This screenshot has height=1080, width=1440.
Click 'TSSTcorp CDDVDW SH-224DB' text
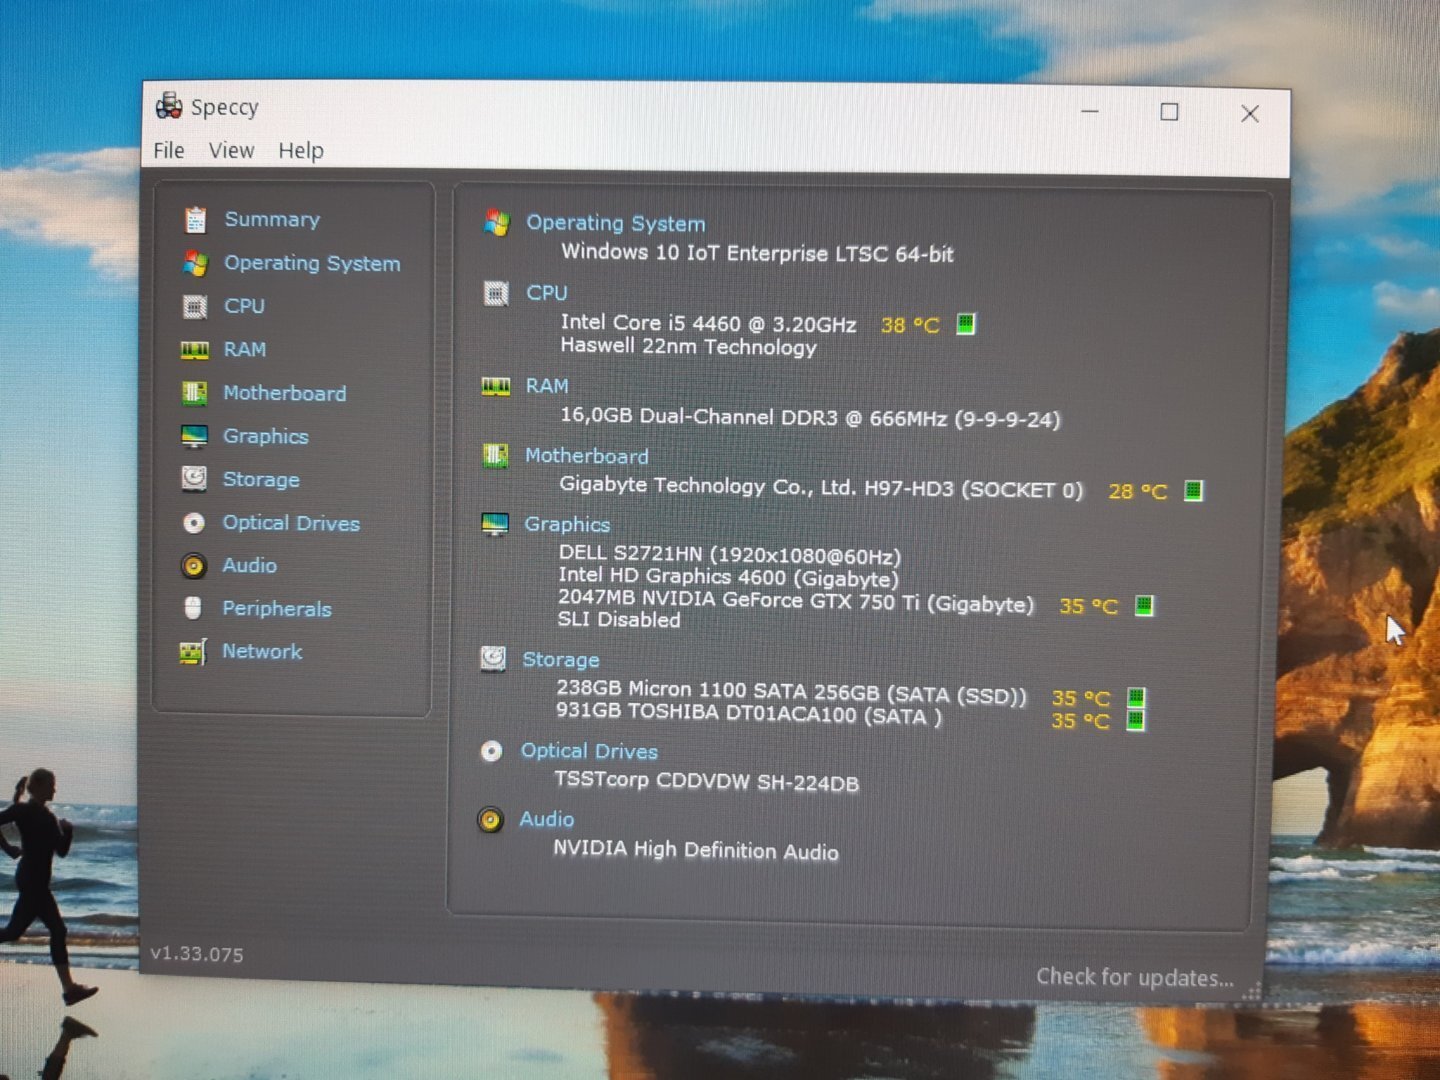[x=706, y=781]
